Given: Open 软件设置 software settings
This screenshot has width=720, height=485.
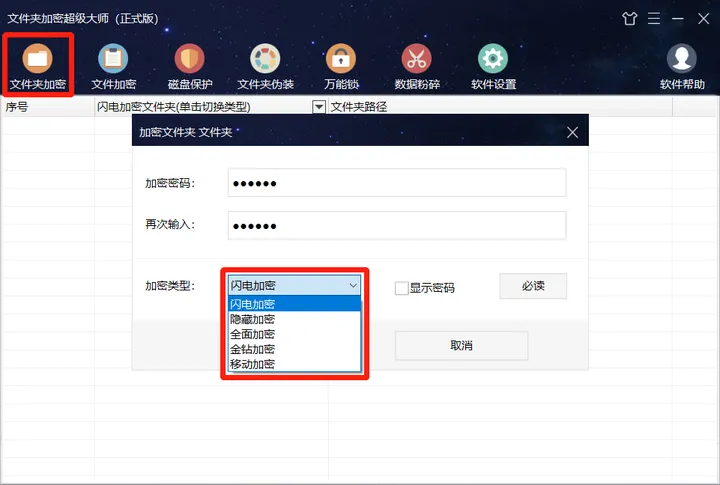Looking at the screenshot, I should pos(493,66).
